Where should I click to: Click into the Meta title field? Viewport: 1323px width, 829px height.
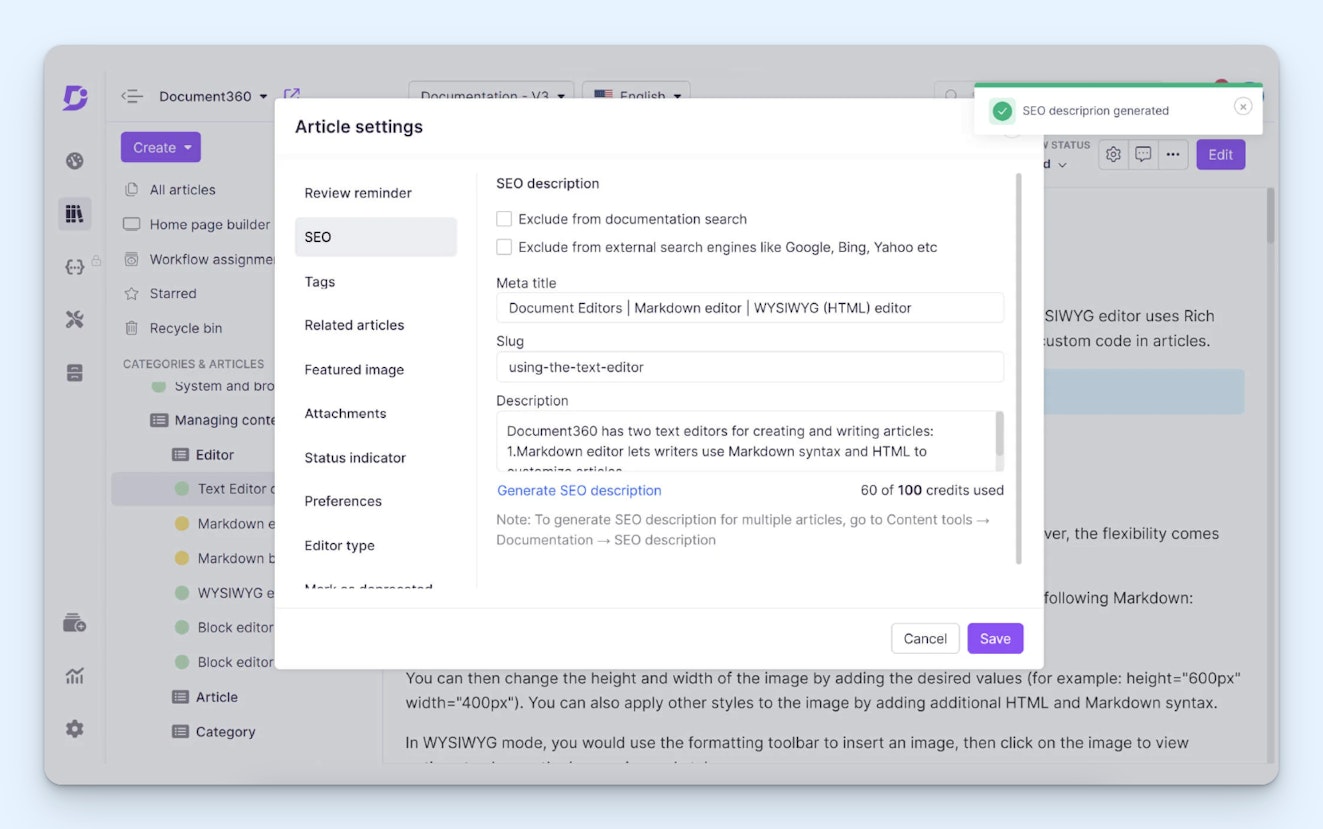pyautogui.click(x=749, y=308)
